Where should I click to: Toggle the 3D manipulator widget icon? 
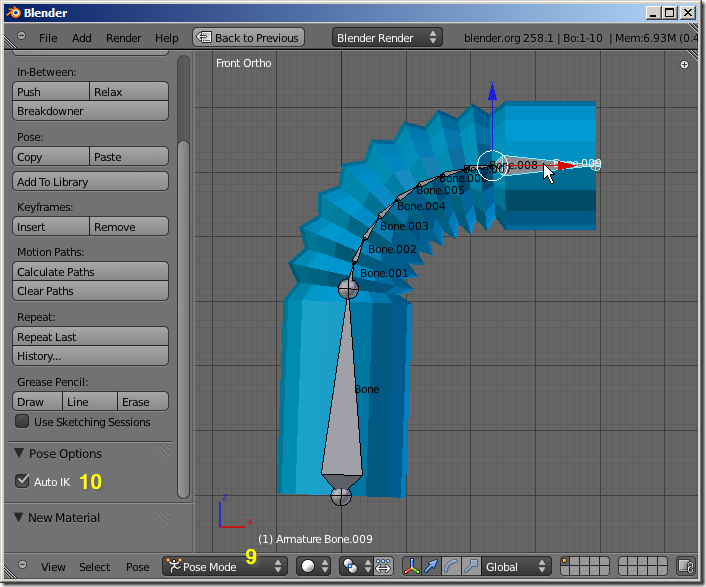point(411,567)
